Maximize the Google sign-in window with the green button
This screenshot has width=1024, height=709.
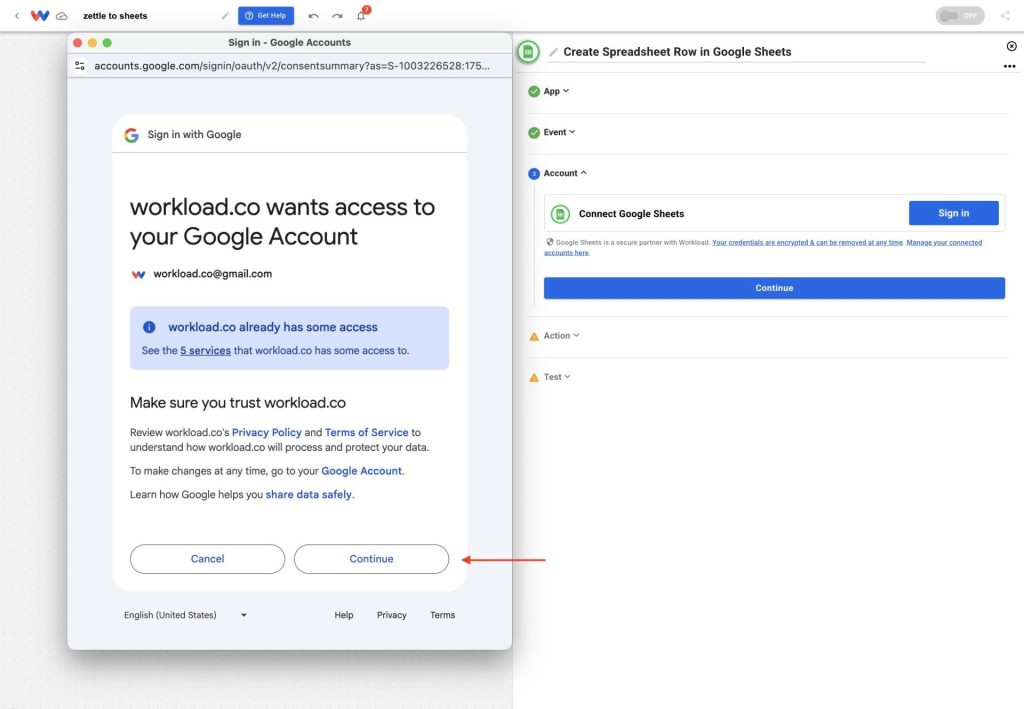click(107, 42)
